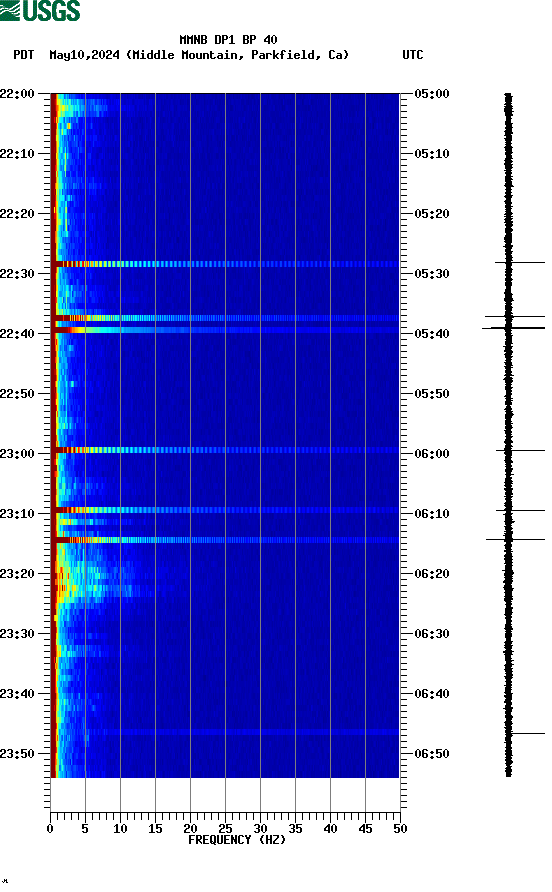Click the 'UTC' timezone label
The height and width of the screenshot is (892, 552).
tap(413, 55)
